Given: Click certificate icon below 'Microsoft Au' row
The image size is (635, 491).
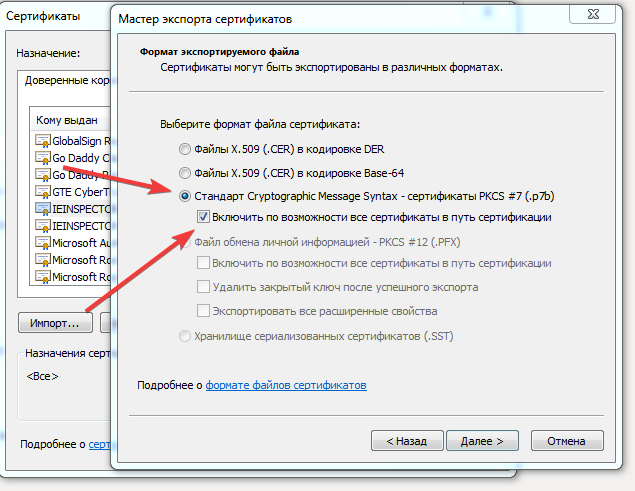Looking at the screenshot, I should [43, 260].
